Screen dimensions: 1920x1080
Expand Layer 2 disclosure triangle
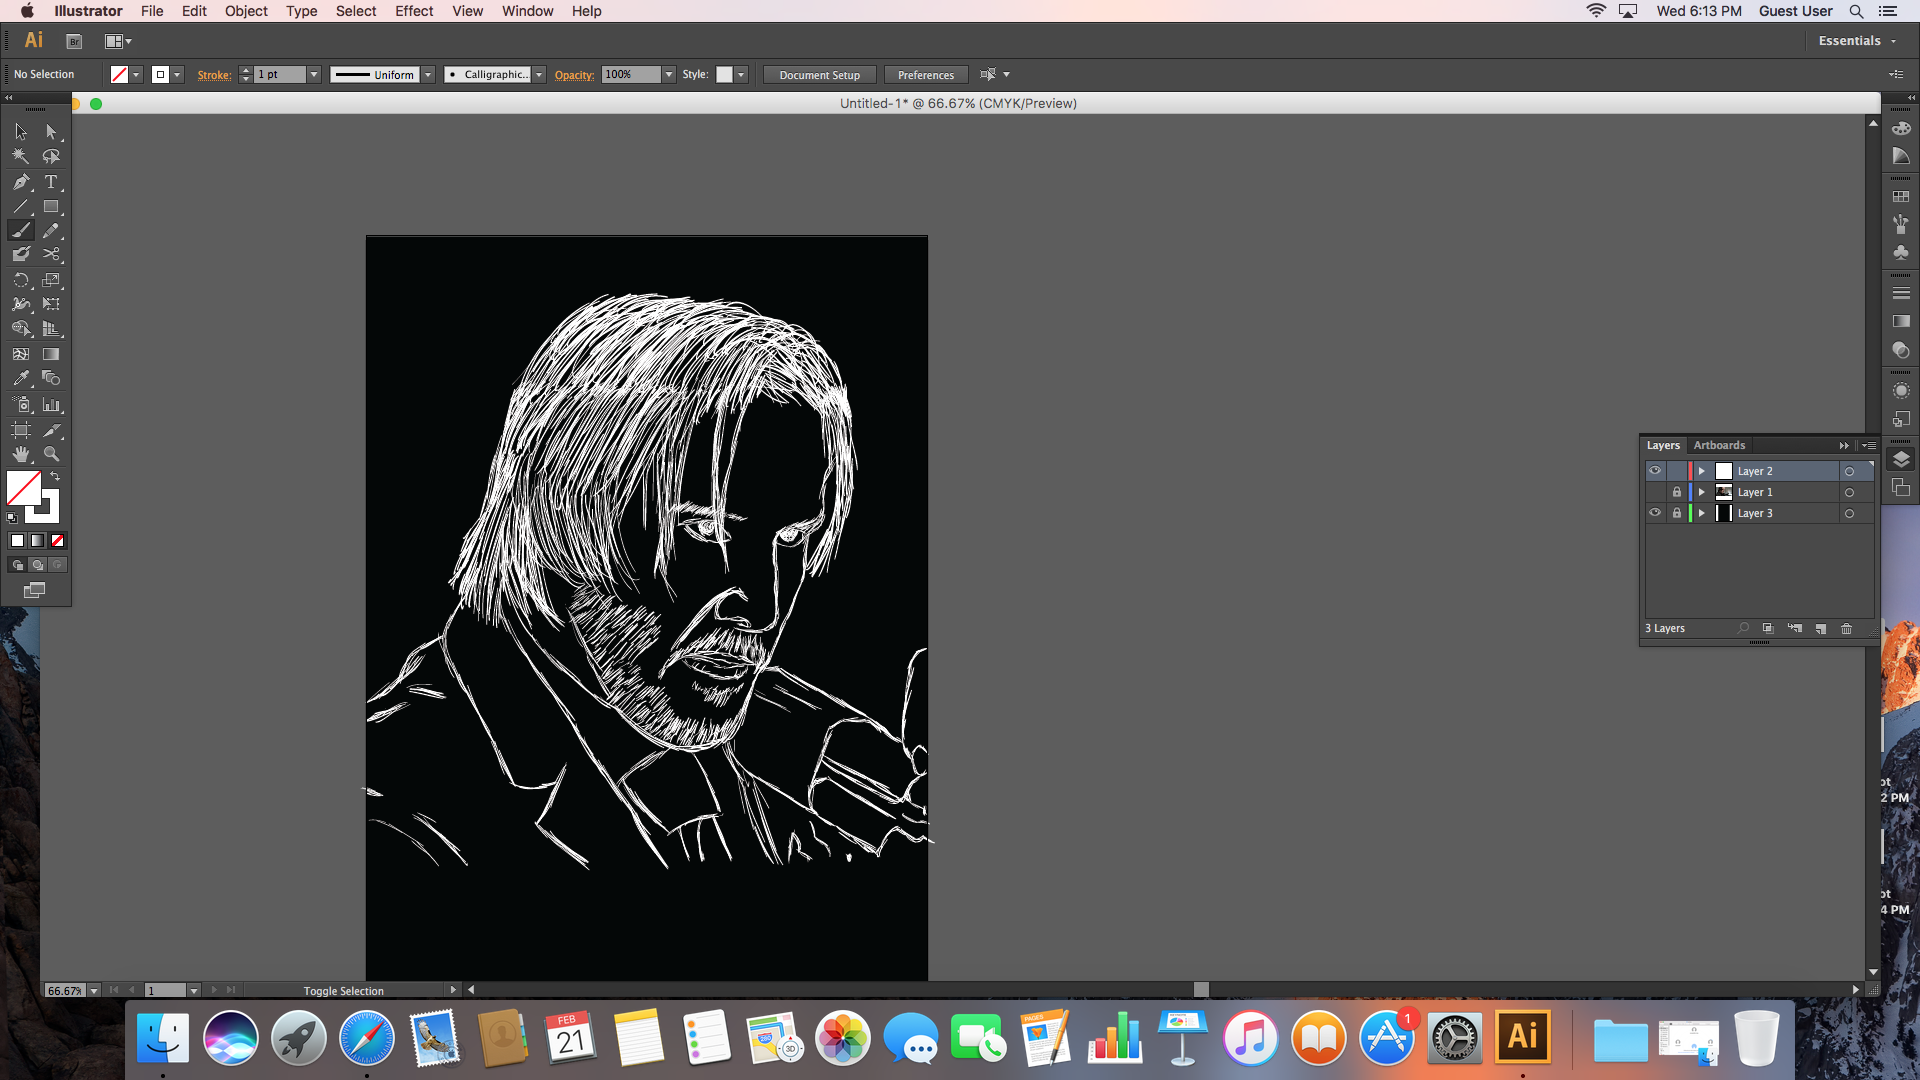point(1701,471)
